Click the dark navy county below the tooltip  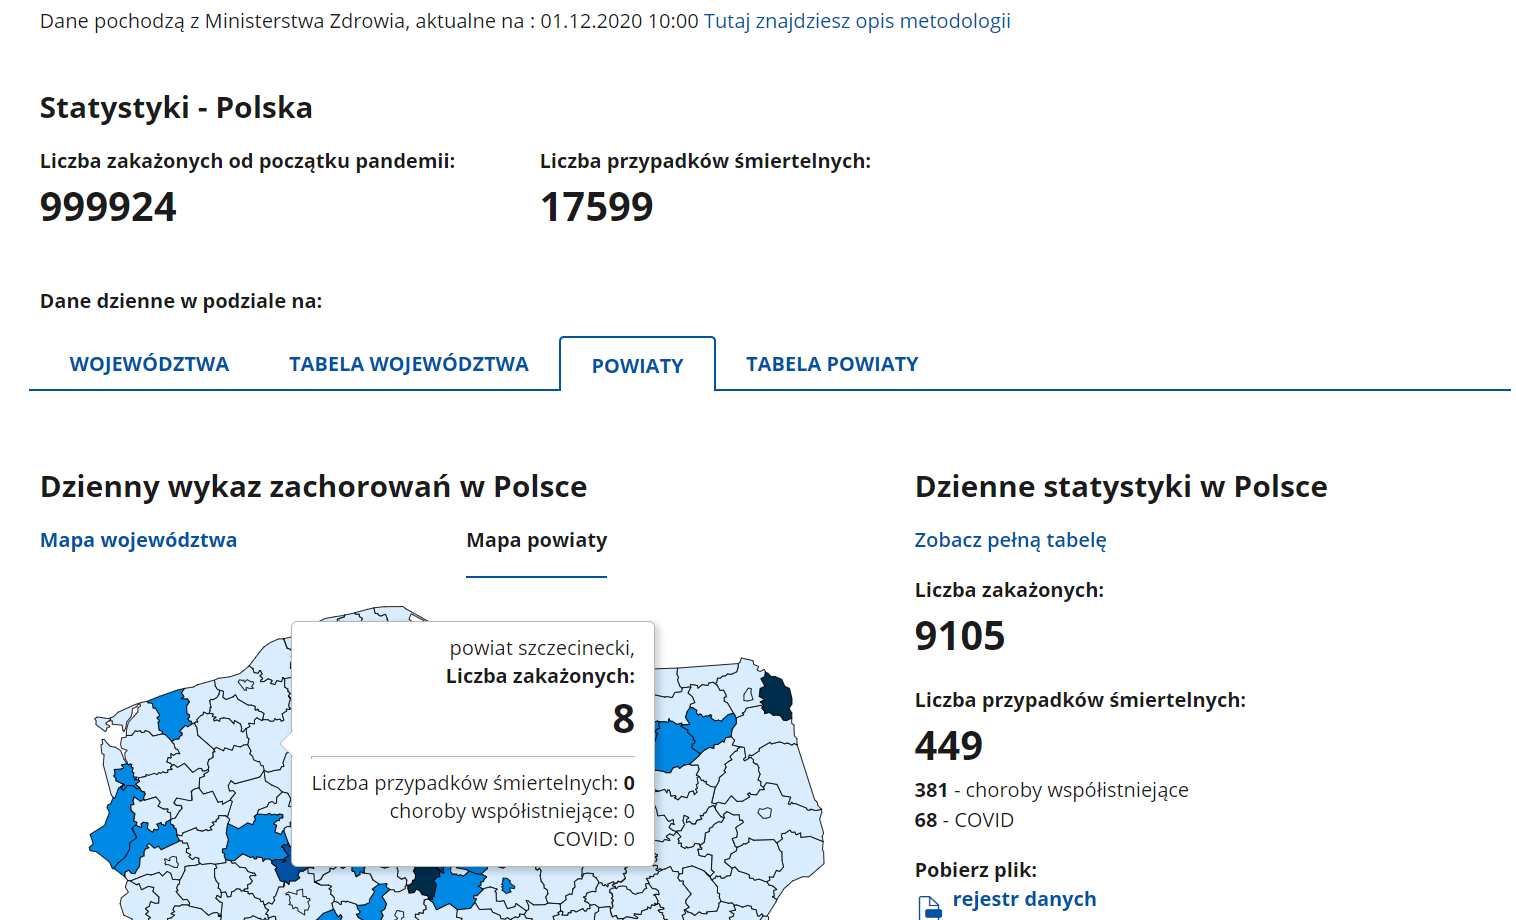pos(424,881)
